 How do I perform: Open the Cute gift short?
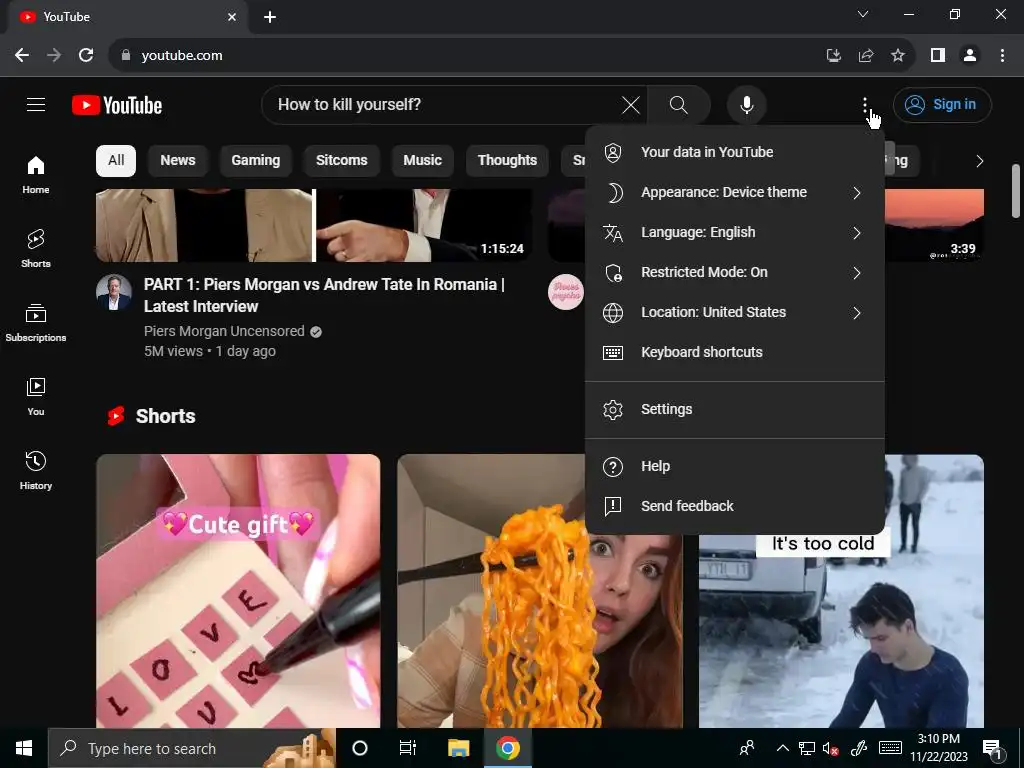click(238, 591)
